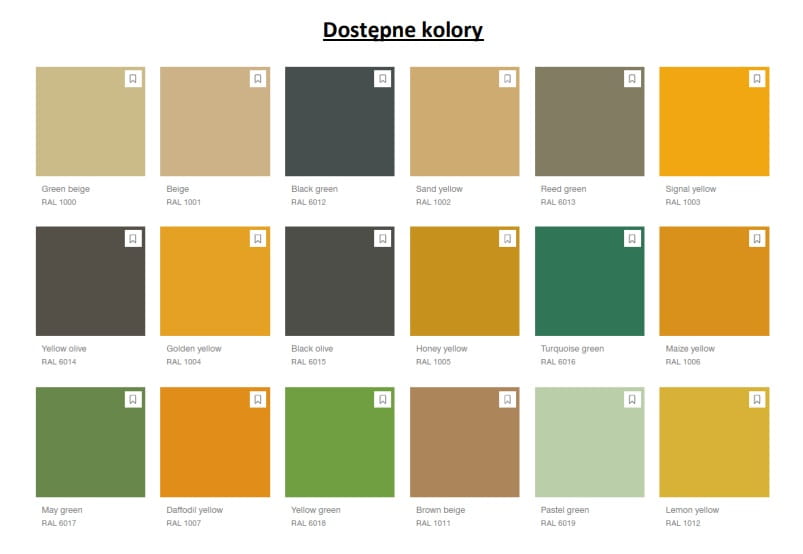Bookmark the Yellow olive RAL 6014 color
The height and width of the screenshot is (554, 803).
coord(133,239)
